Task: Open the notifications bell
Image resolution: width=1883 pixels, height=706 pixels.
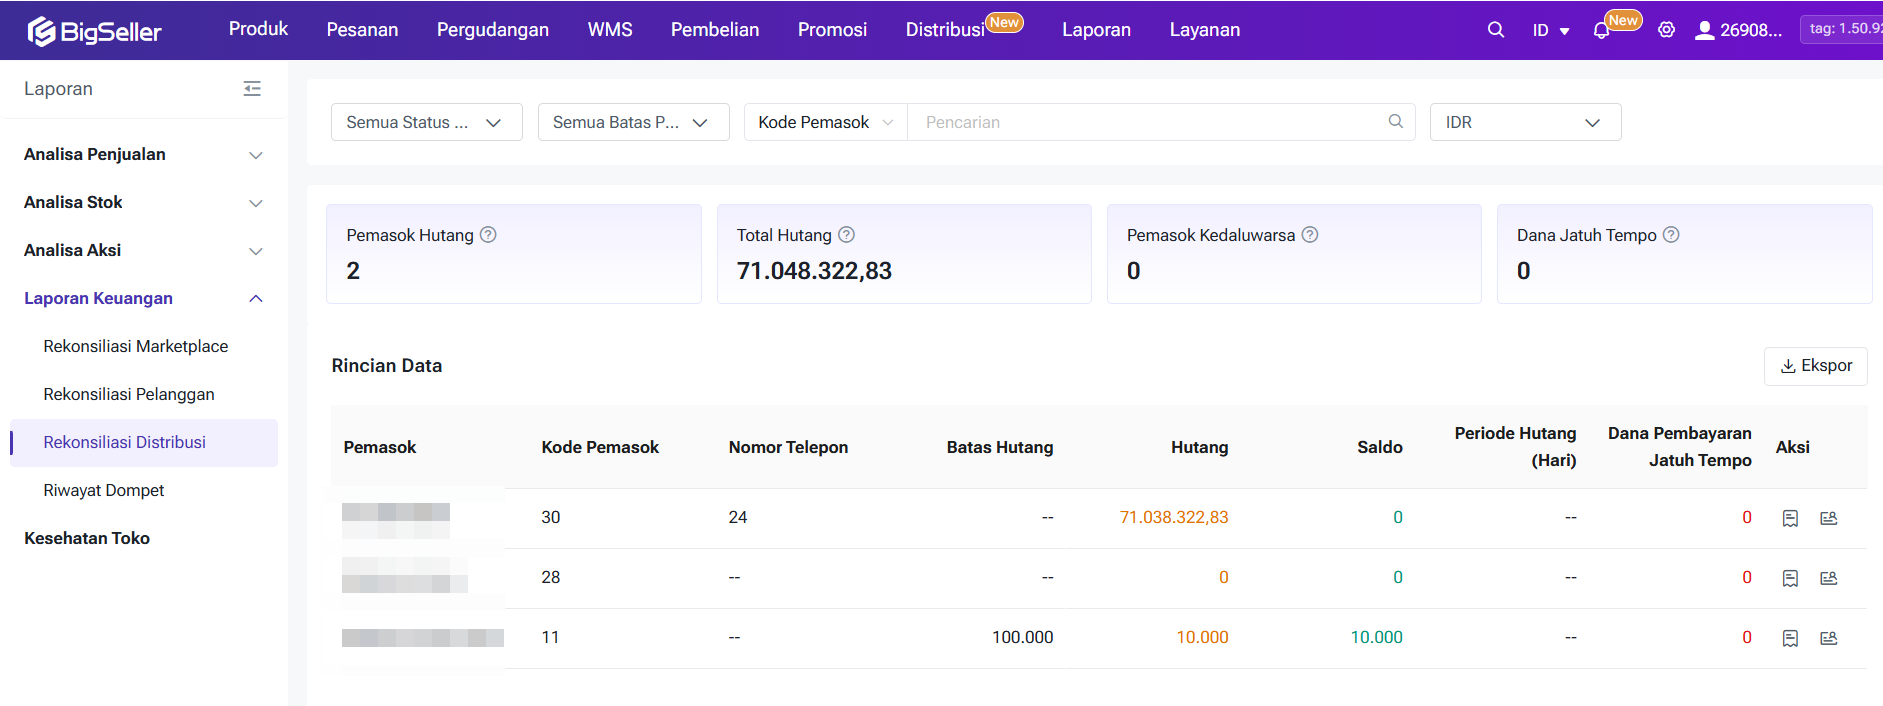Action: (x=1601, y=31)
